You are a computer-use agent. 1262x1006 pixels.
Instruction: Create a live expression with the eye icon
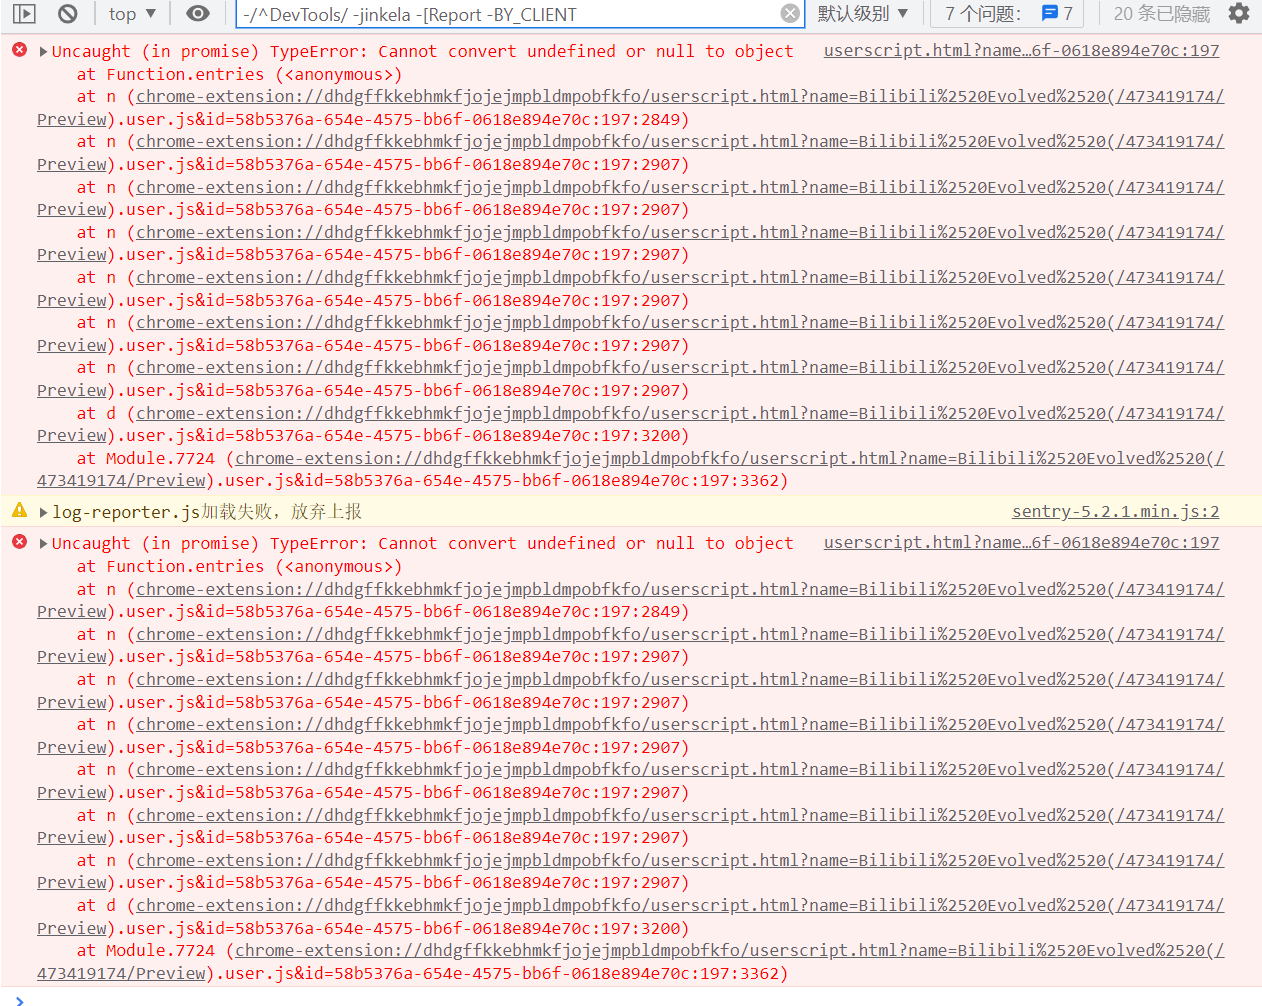pos(198,14)
